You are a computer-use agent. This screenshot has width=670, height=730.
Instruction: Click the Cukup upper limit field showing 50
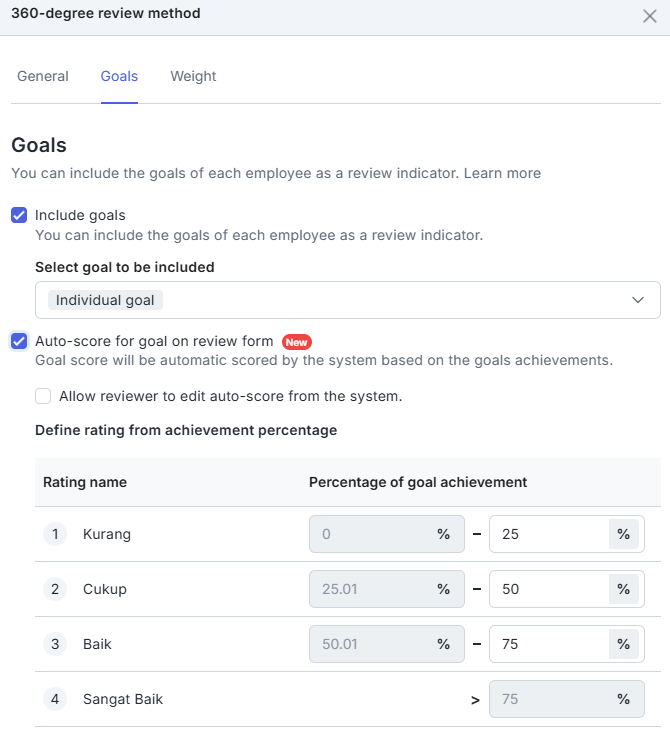click(x=567, y=589)
